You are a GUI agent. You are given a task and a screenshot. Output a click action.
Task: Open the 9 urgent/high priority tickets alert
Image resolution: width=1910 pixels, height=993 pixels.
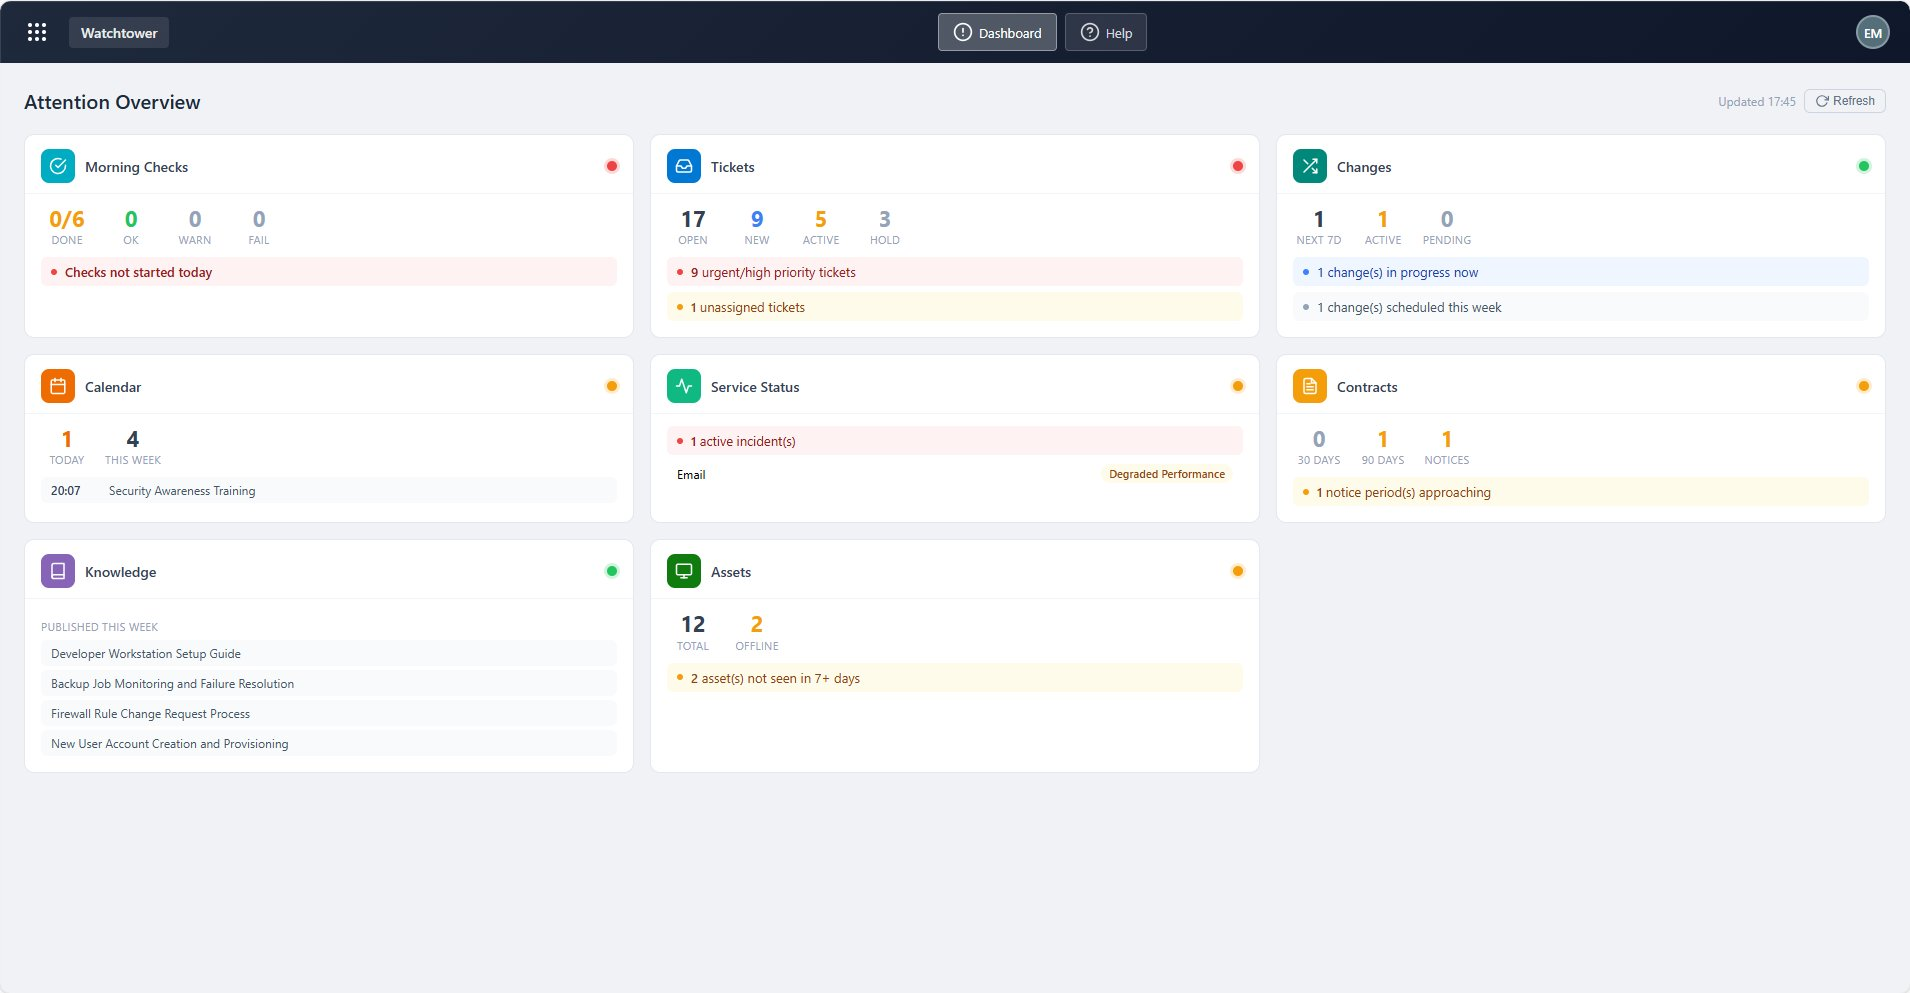[x=955, y=272]
